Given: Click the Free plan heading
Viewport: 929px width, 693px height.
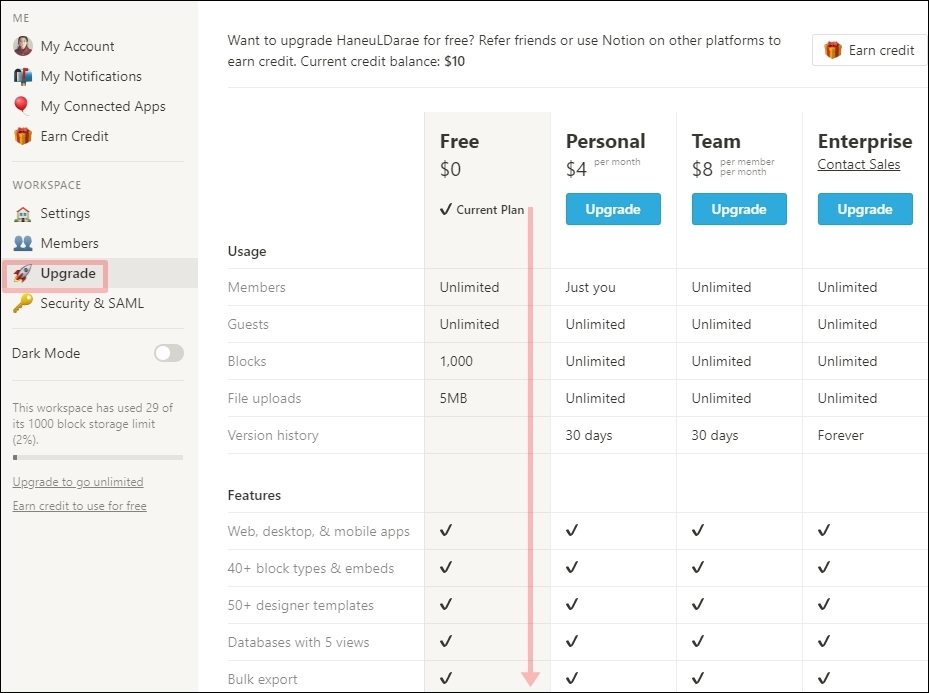Looking at the screenshot, I should pyautogui.click(x=459, y=141).
